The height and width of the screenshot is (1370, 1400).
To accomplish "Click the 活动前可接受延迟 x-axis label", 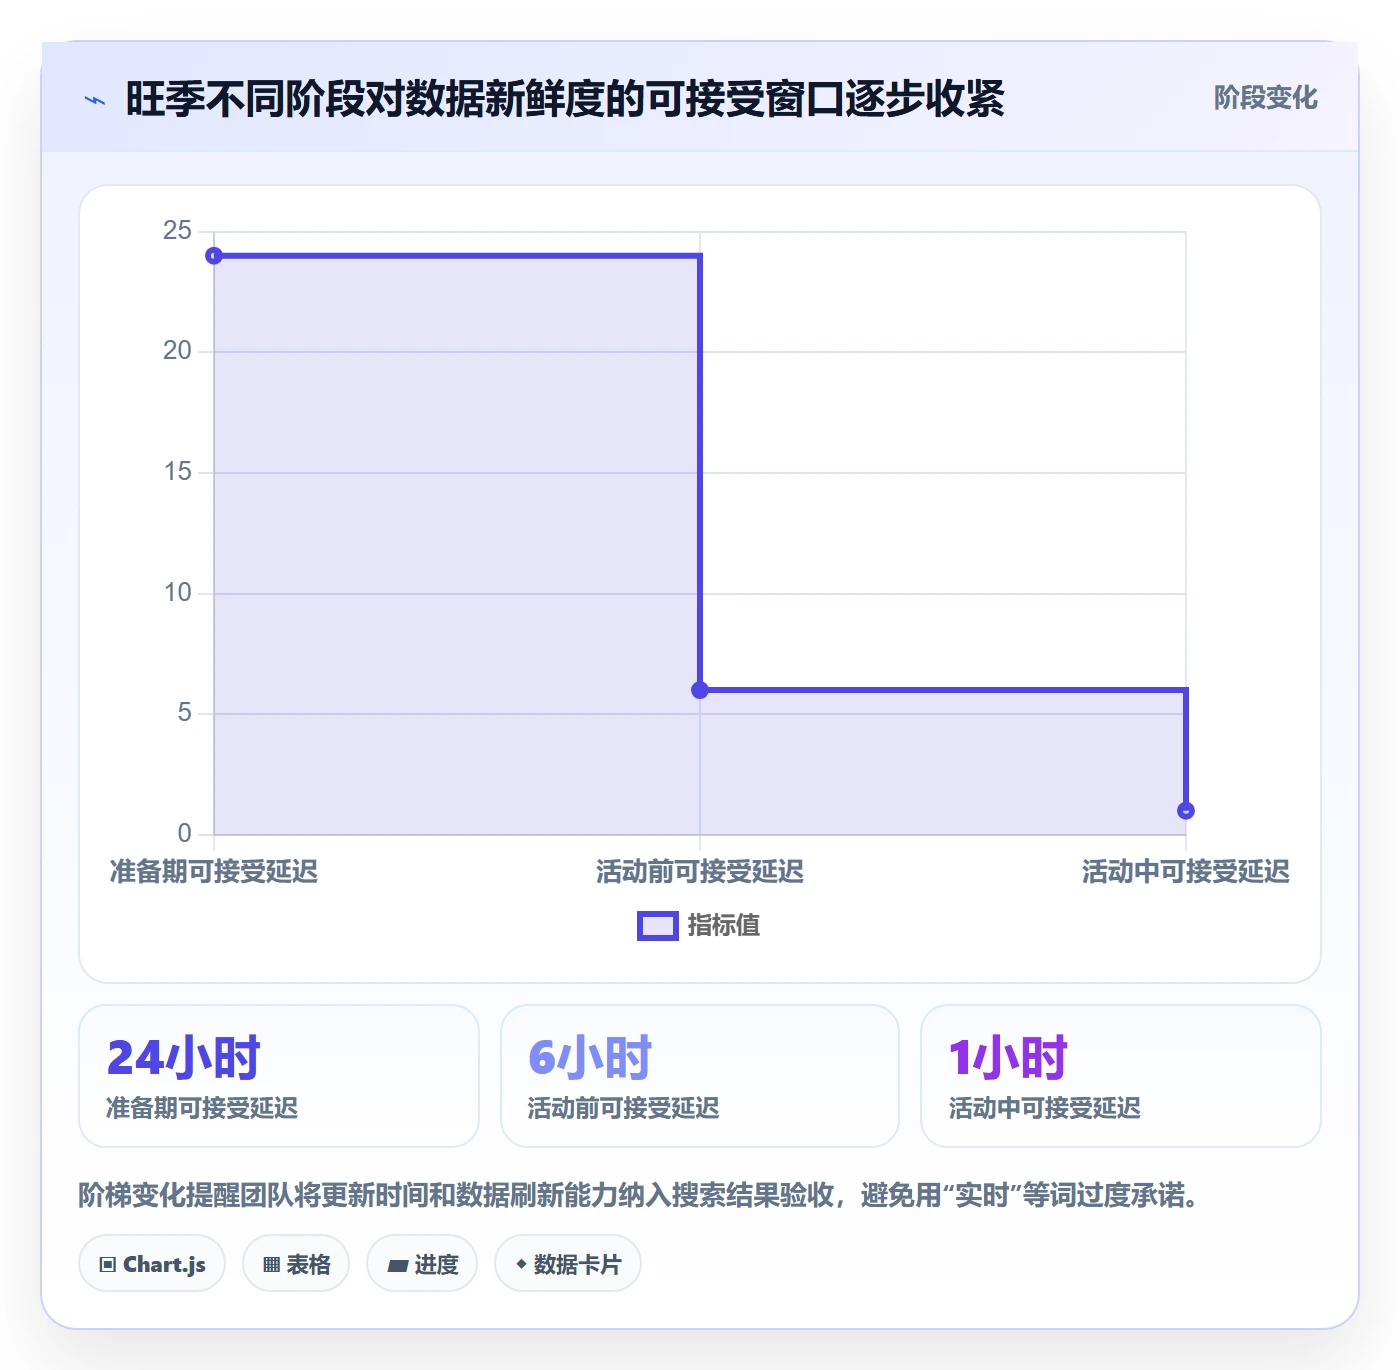I will (700, 872).
